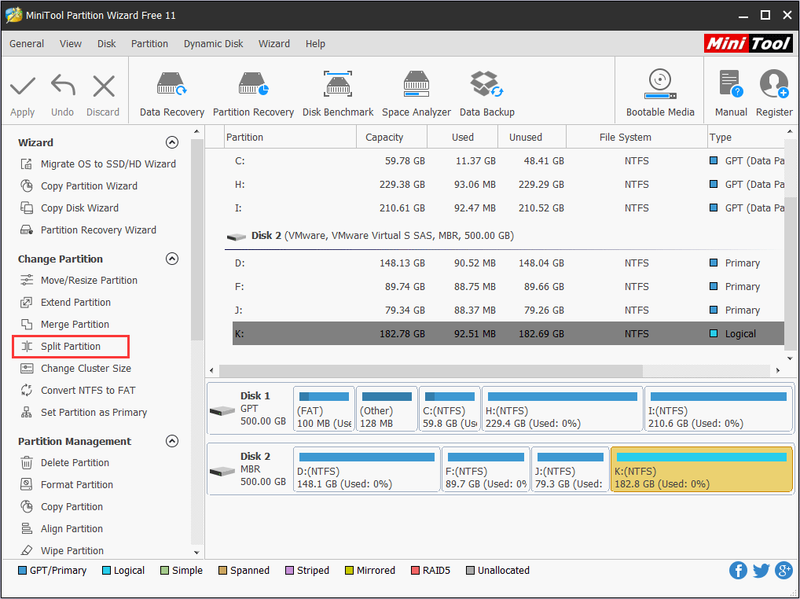Select the D: partition row

[508, 263]
